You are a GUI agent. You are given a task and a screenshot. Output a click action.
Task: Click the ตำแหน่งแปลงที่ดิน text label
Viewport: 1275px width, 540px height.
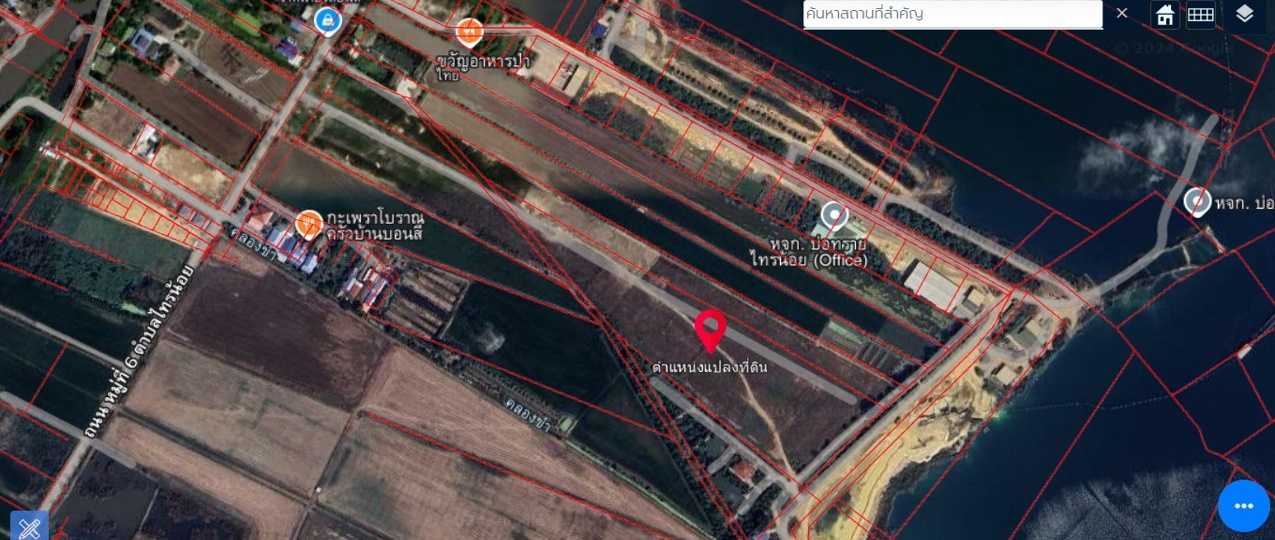[710, 367]
